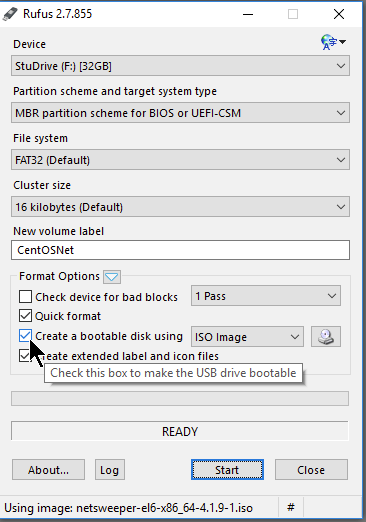366x522 pixels.
Task: Open the 1 Pass dropdown
Action: [x=266, y=296]
